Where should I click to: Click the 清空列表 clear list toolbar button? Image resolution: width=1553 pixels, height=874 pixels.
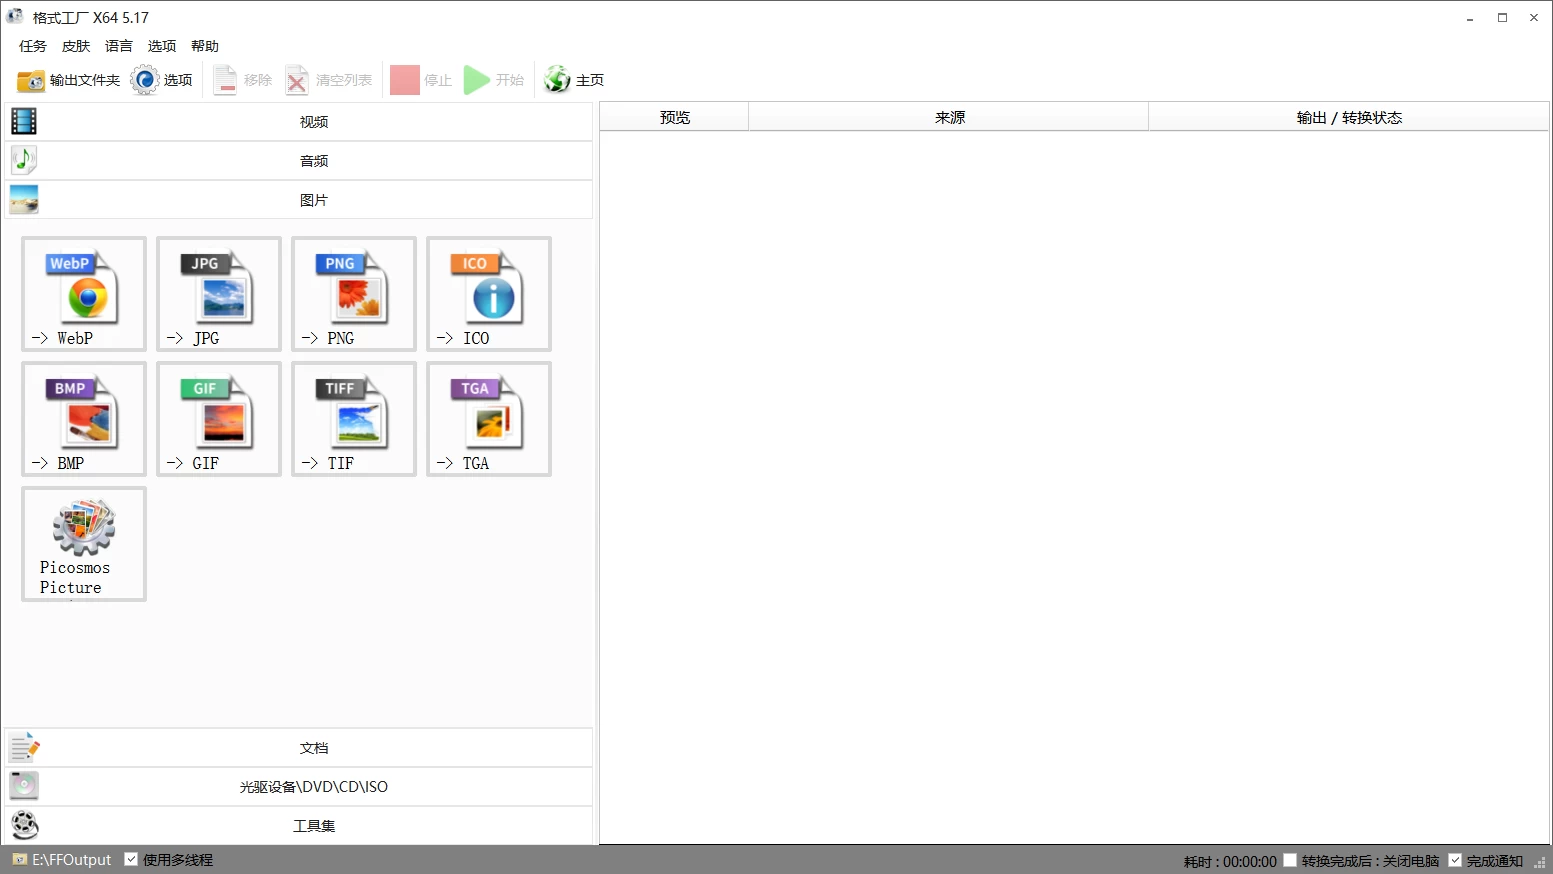point(328,80)
